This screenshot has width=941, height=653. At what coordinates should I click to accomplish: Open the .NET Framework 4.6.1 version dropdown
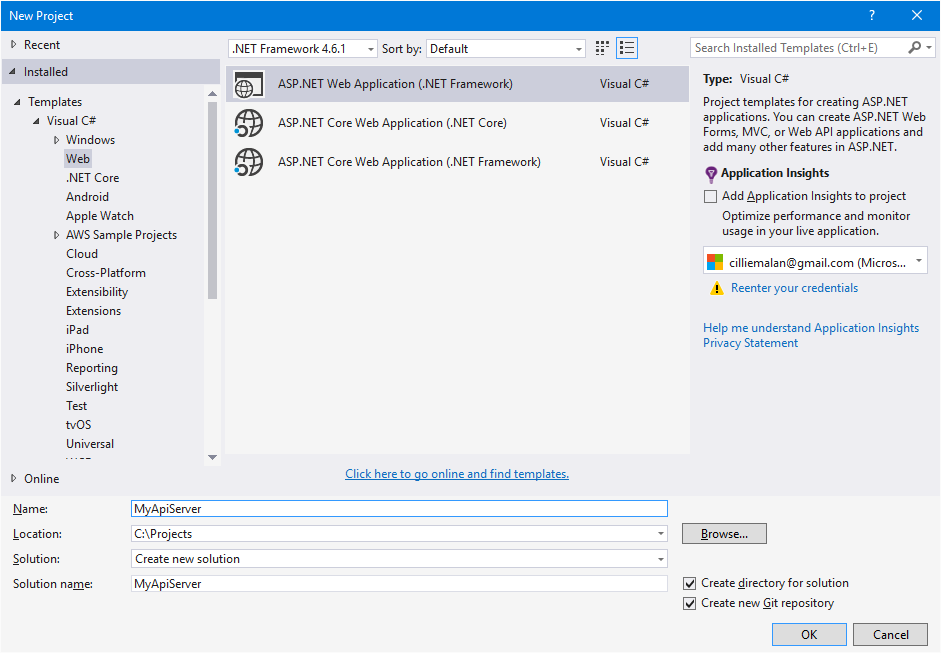coord(302,49)
